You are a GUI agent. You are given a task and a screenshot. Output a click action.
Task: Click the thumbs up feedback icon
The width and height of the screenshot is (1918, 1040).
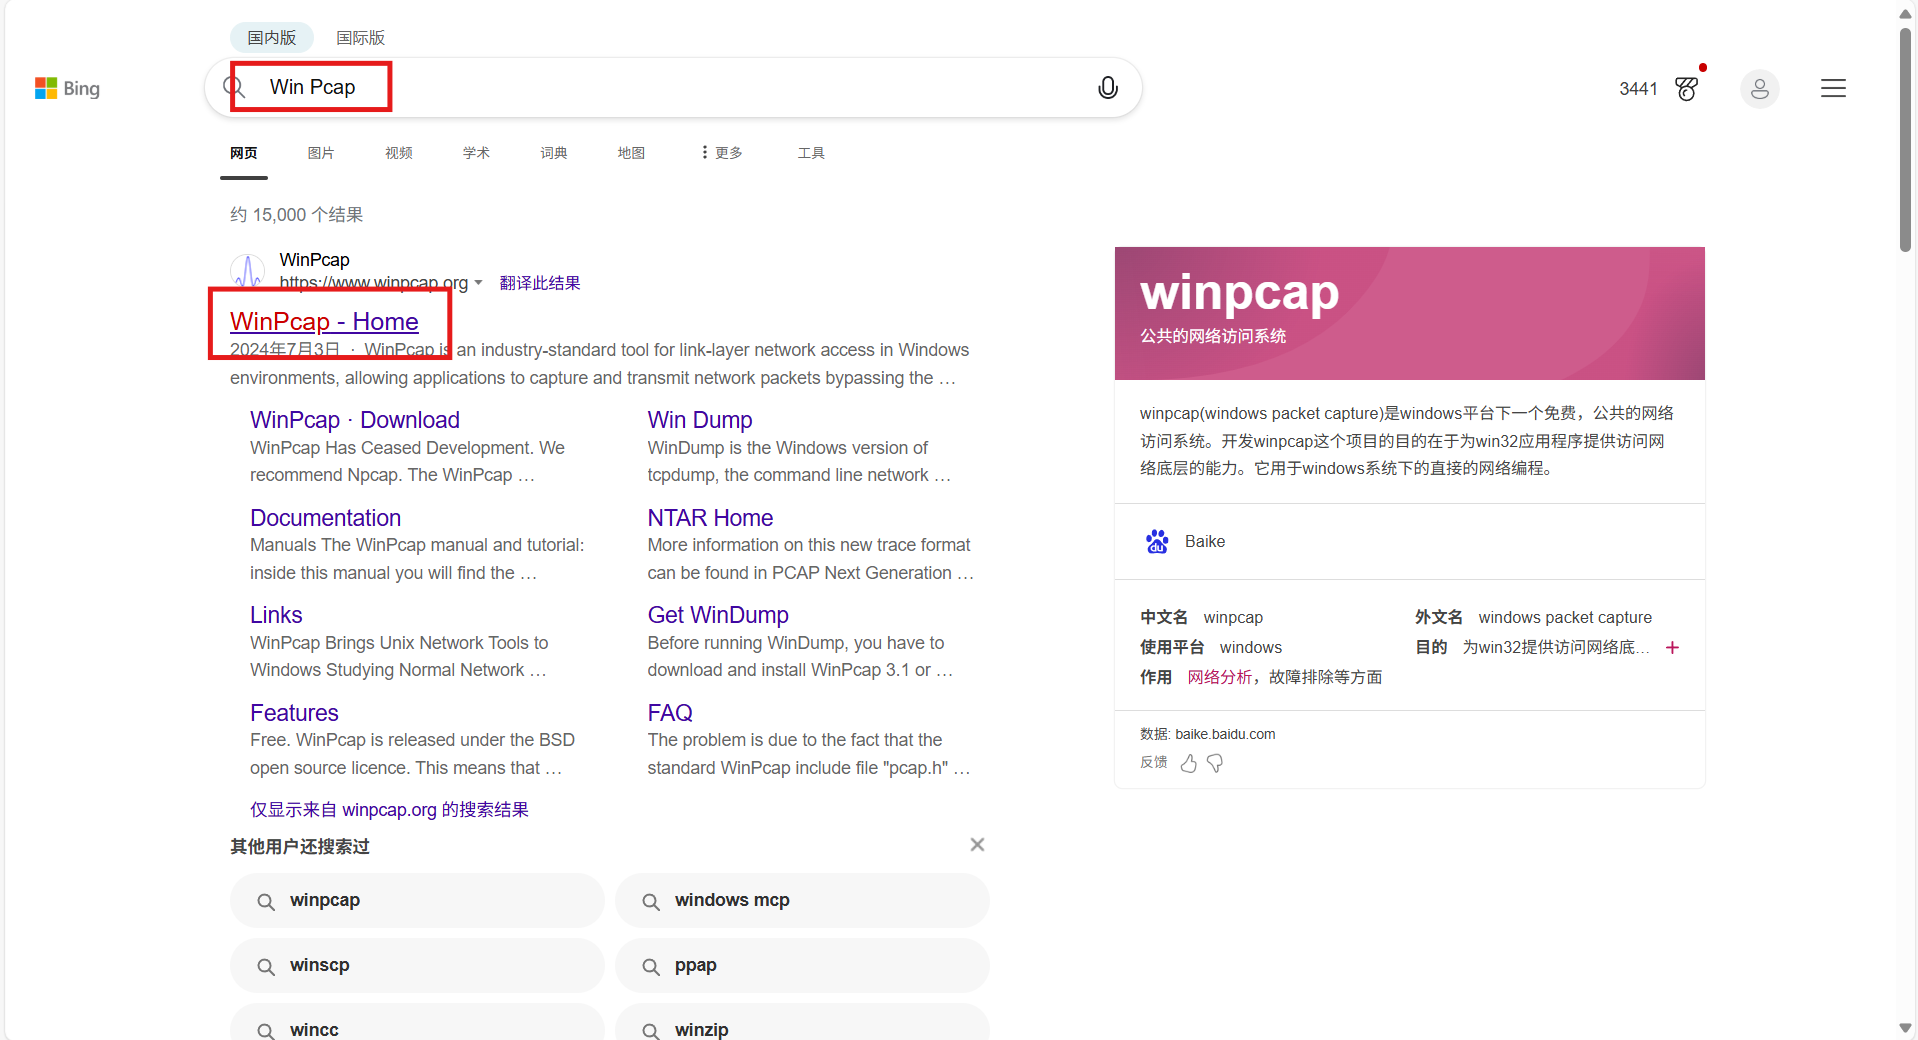(1188, 763)
